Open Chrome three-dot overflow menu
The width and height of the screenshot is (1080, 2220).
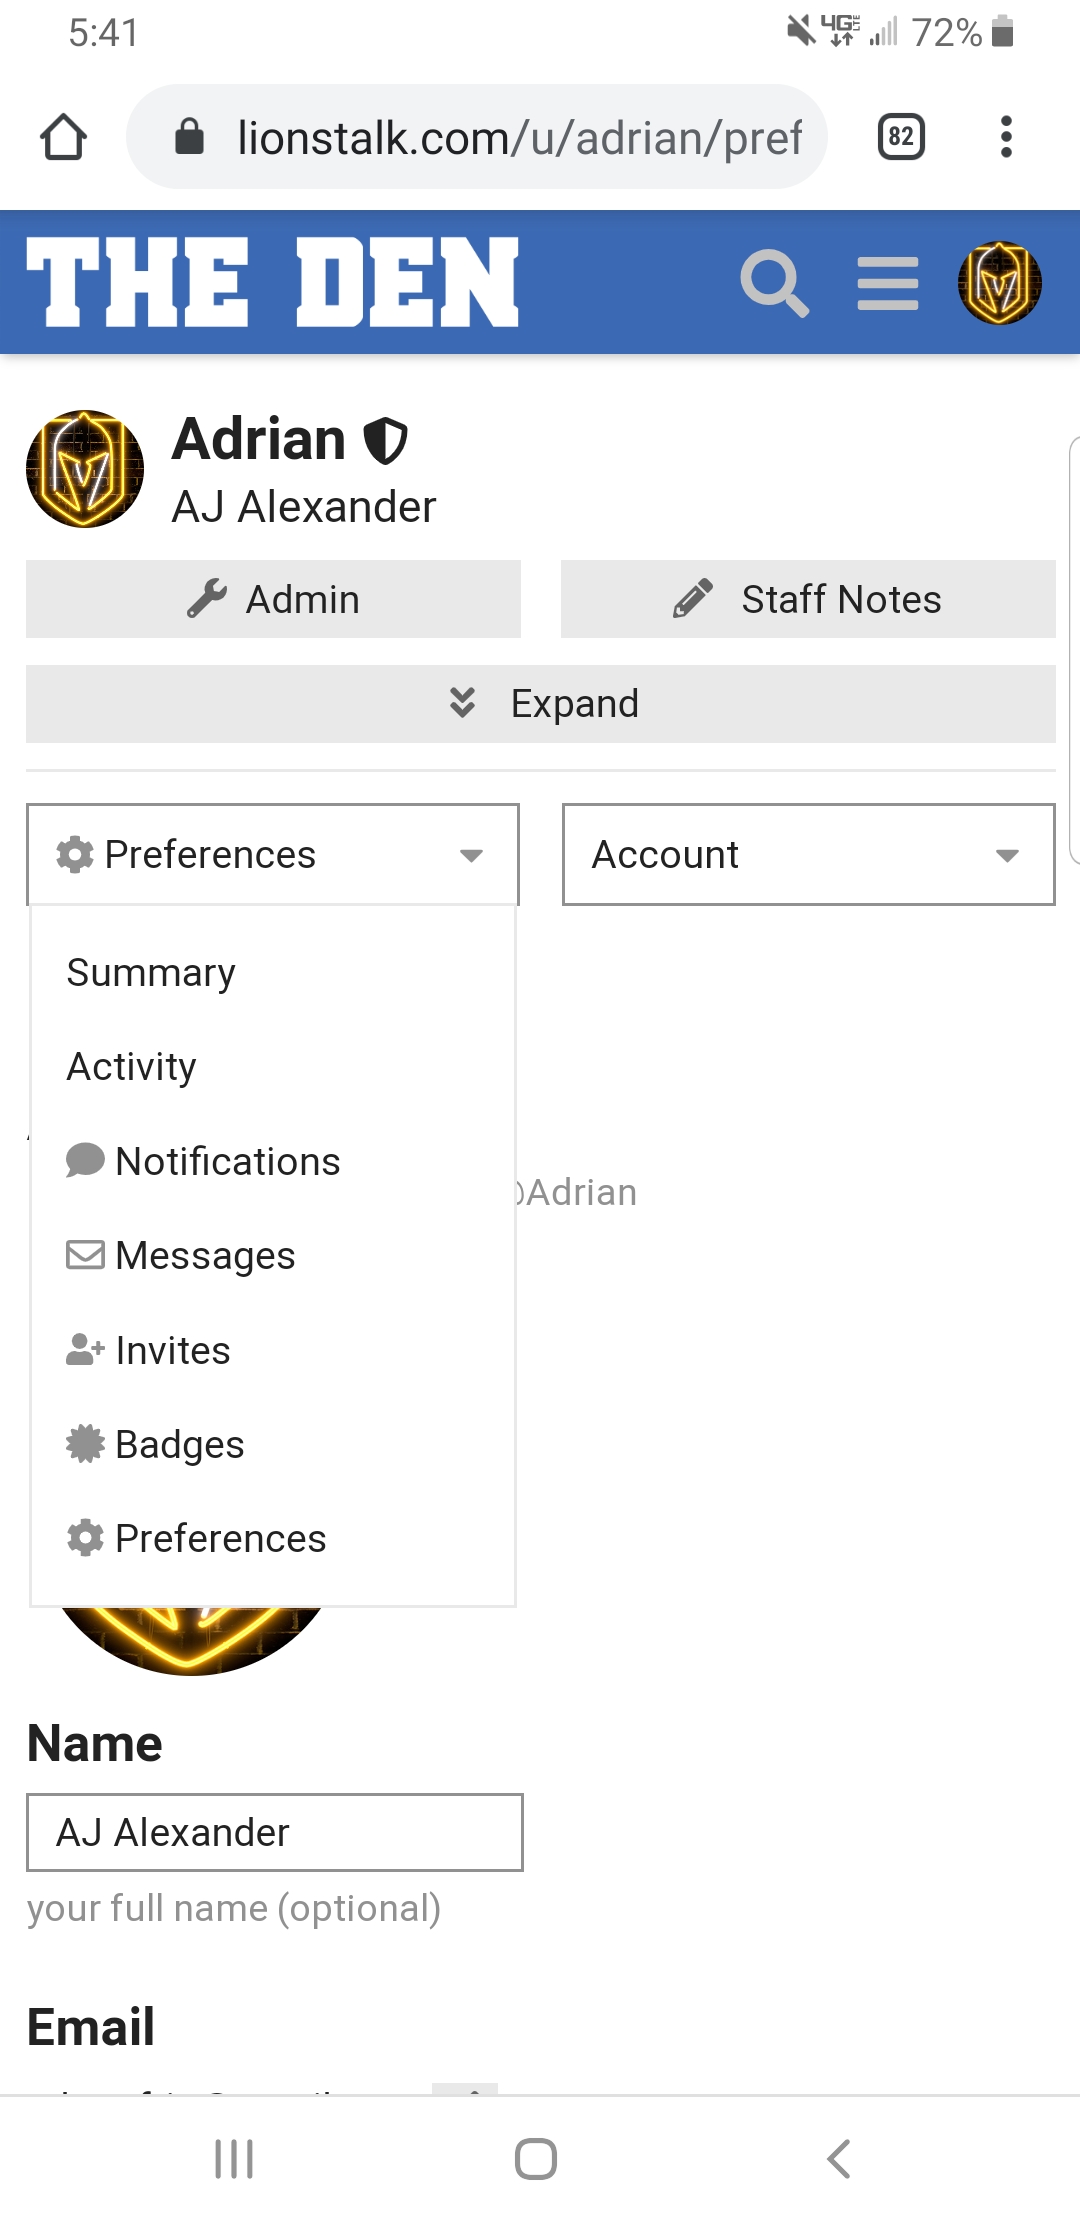pyautogui.click(x=1006, y=137)
